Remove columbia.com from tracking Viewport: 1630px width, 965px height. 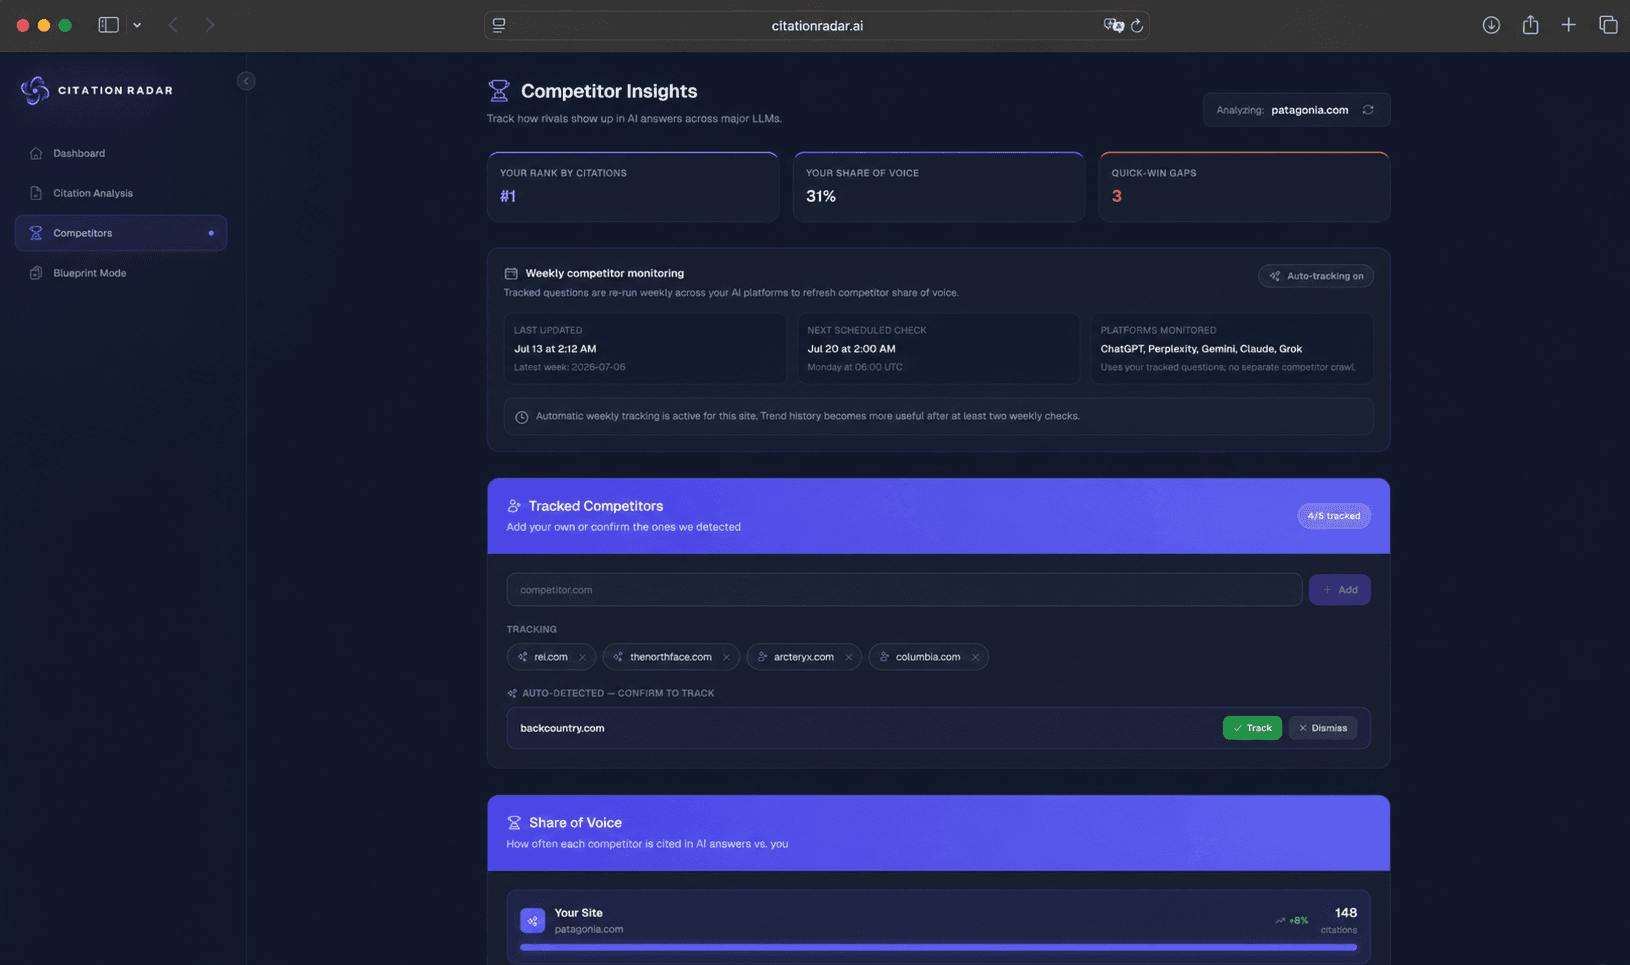pos(975,657)
